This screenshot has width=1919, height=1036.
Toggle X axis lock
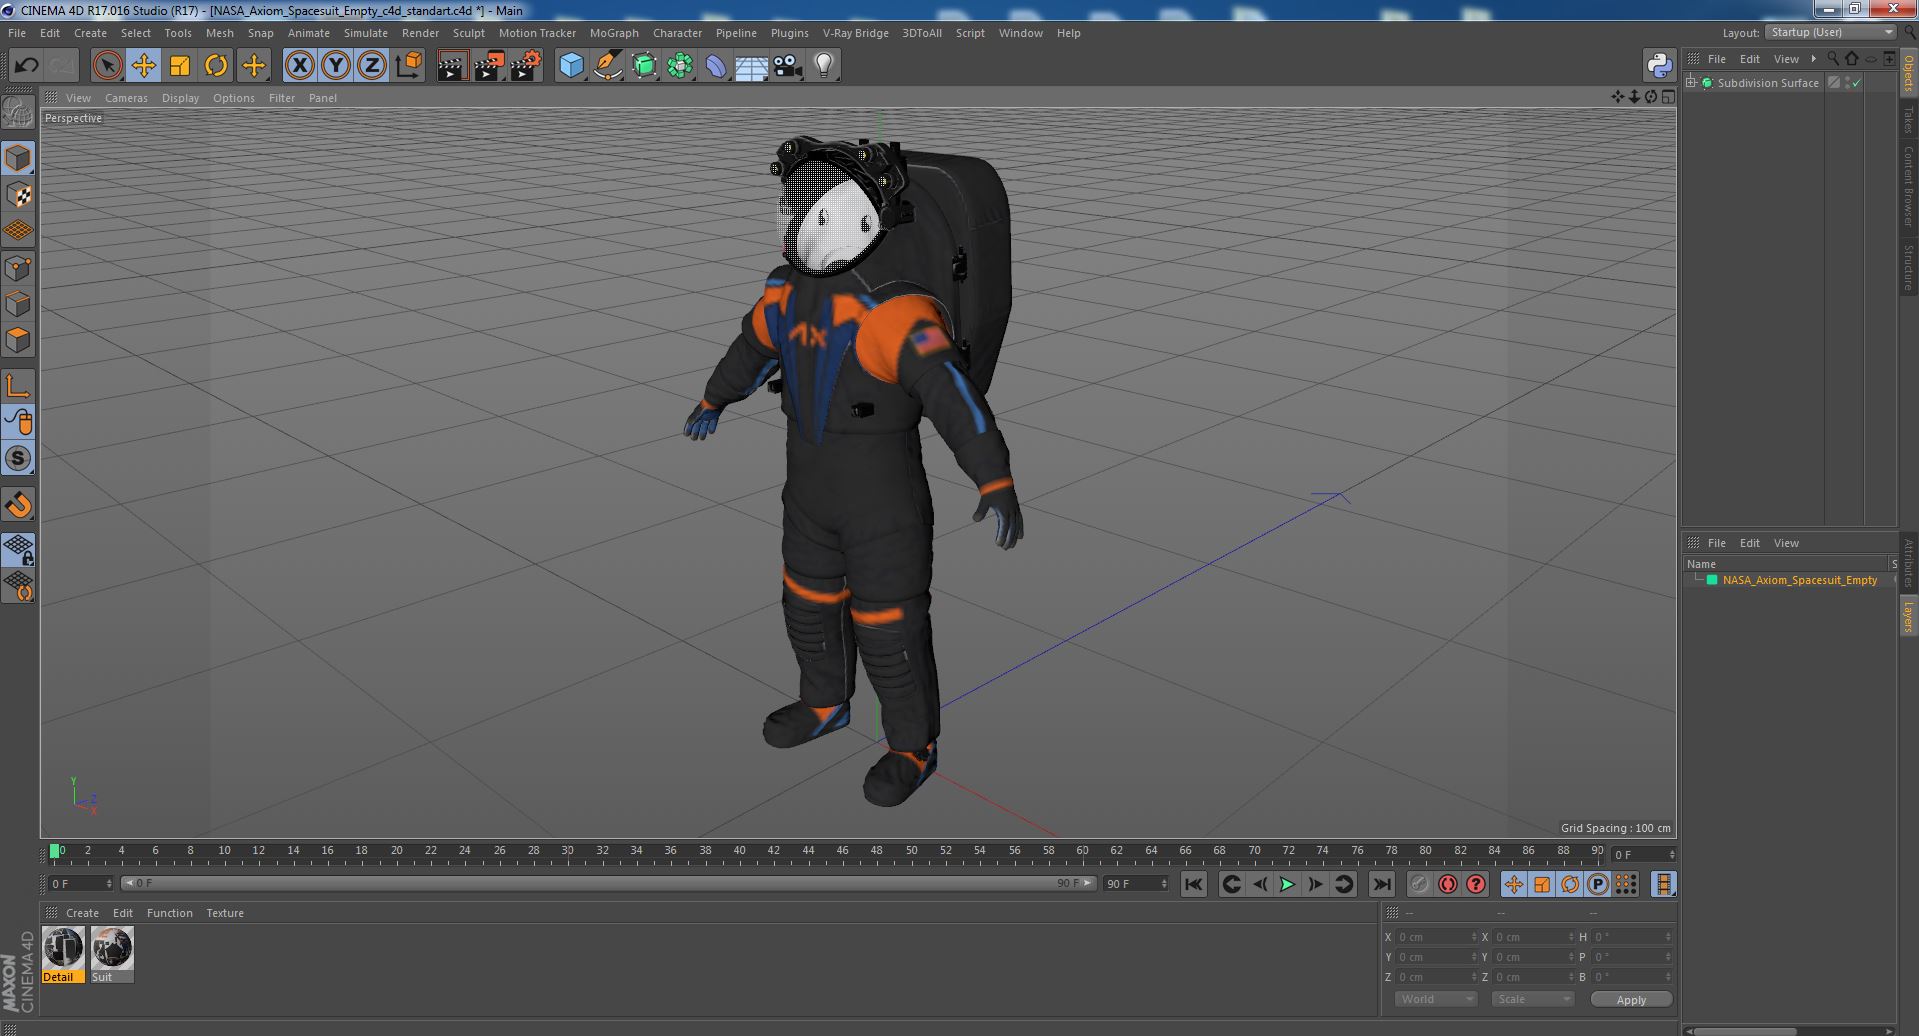(x=299, y=66)
